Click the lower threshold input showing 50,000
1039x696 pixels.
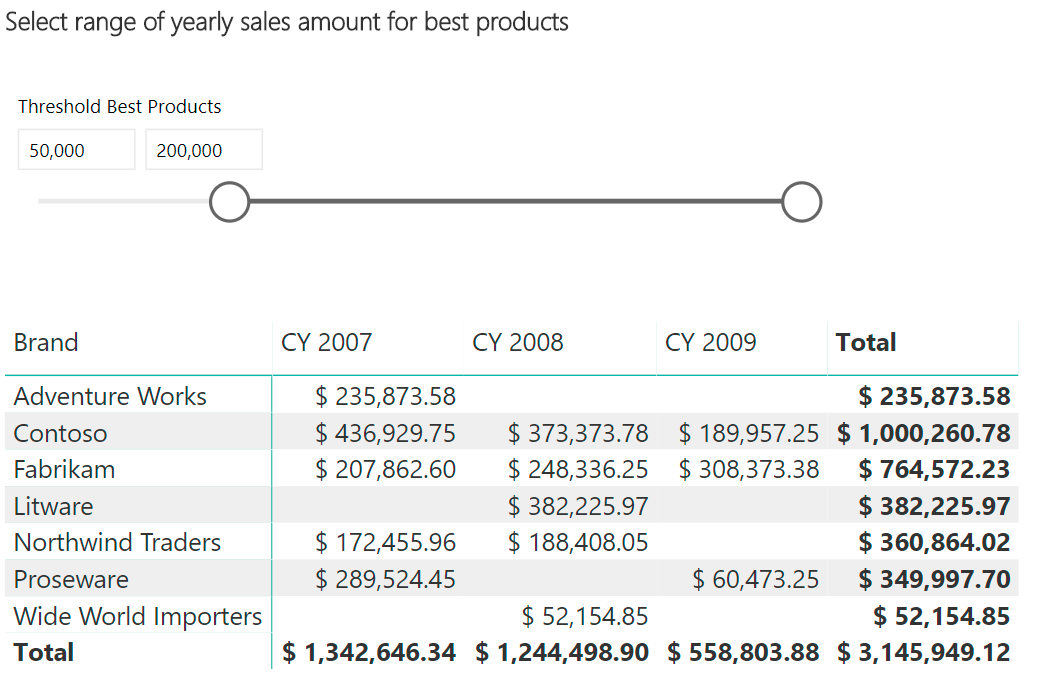(77, 150)
